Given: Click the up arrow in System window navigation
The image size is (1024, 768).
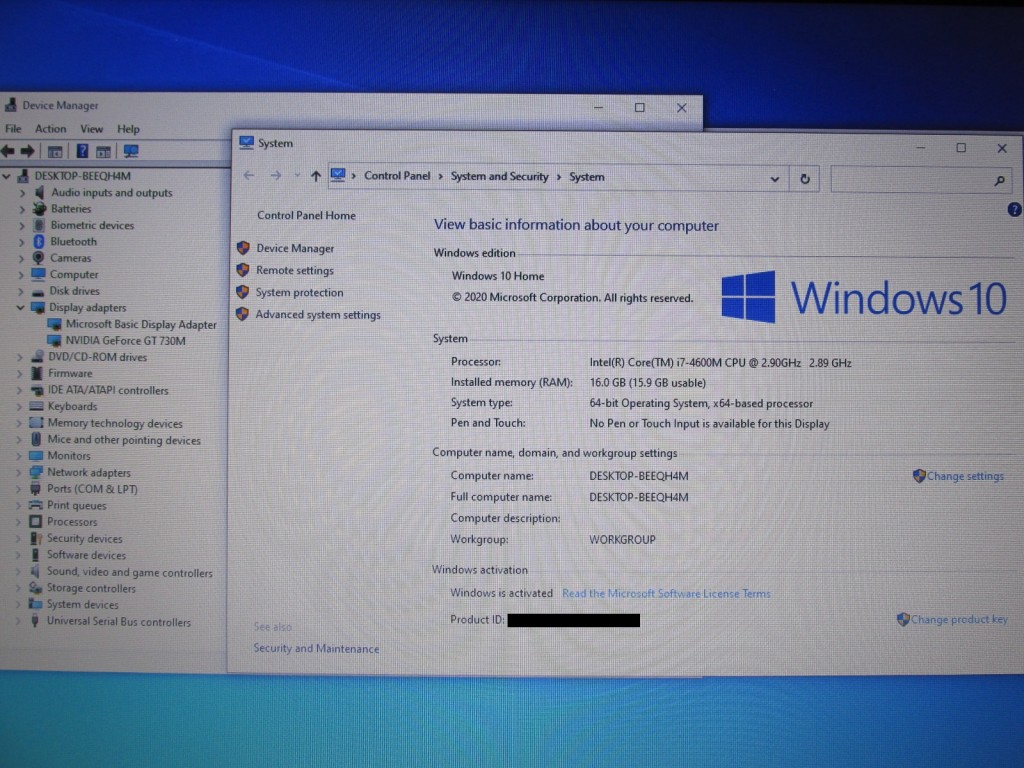Looking at the screenshot, I should pos(315,176).
